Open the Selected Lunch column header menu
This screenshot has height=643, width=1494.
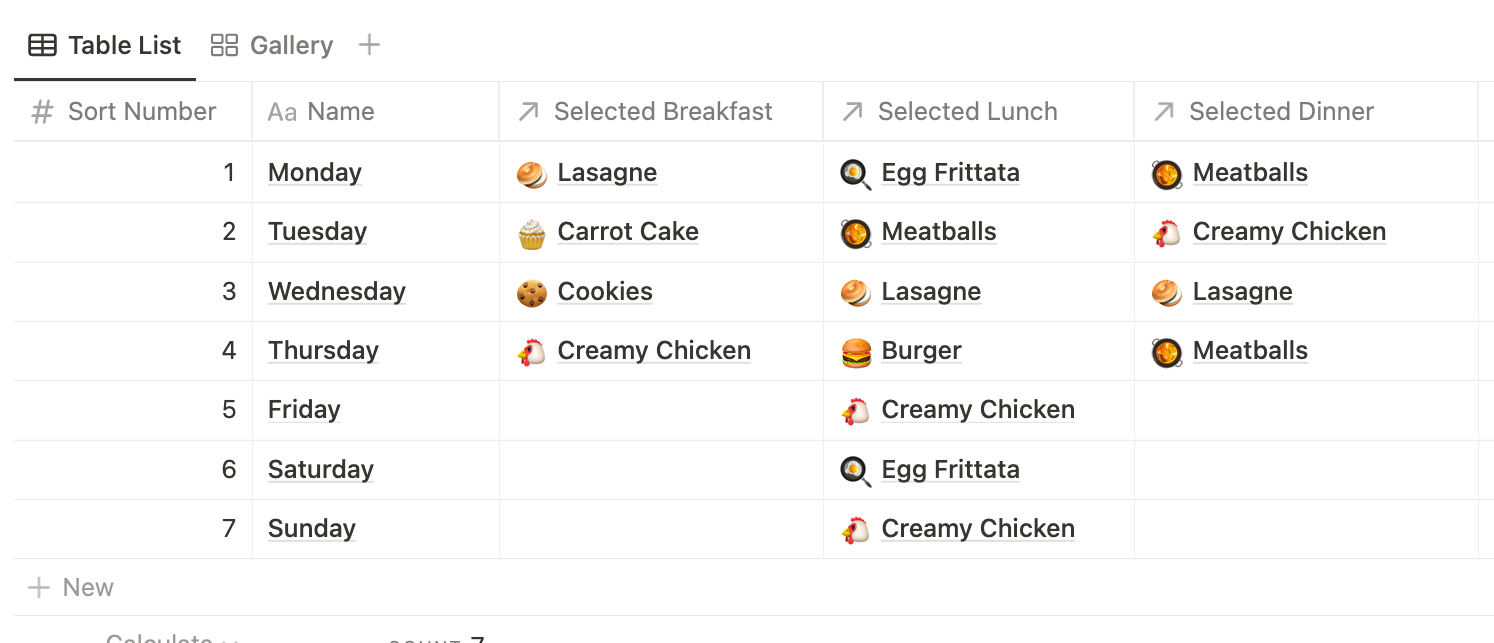(x=967, y=112)
